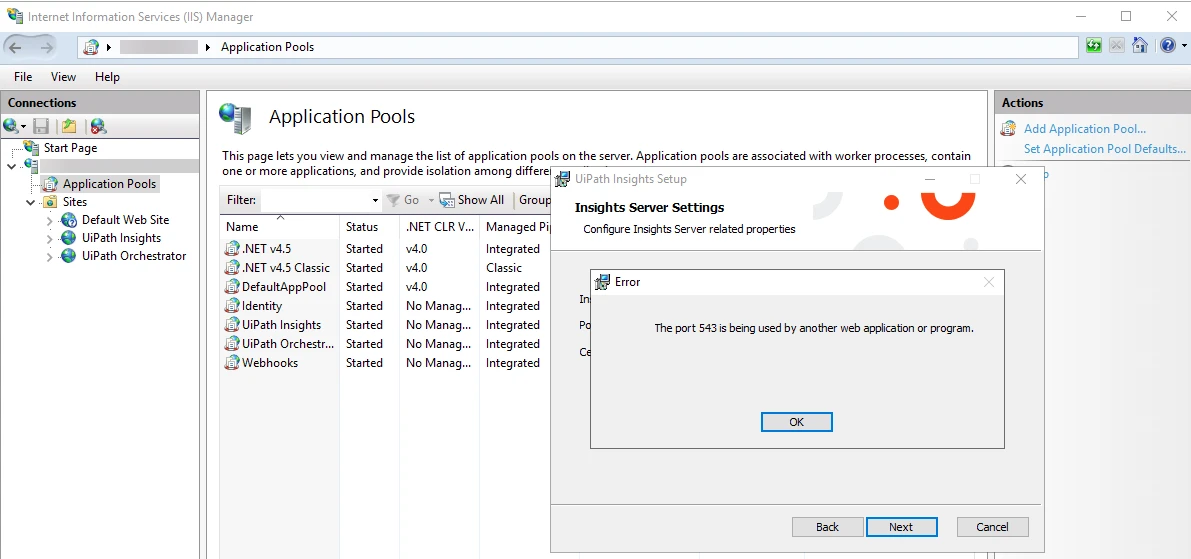Click the Up folder icon in Connections
Image resolution: width=1191 pixels, height=559 pixels.
69,126
